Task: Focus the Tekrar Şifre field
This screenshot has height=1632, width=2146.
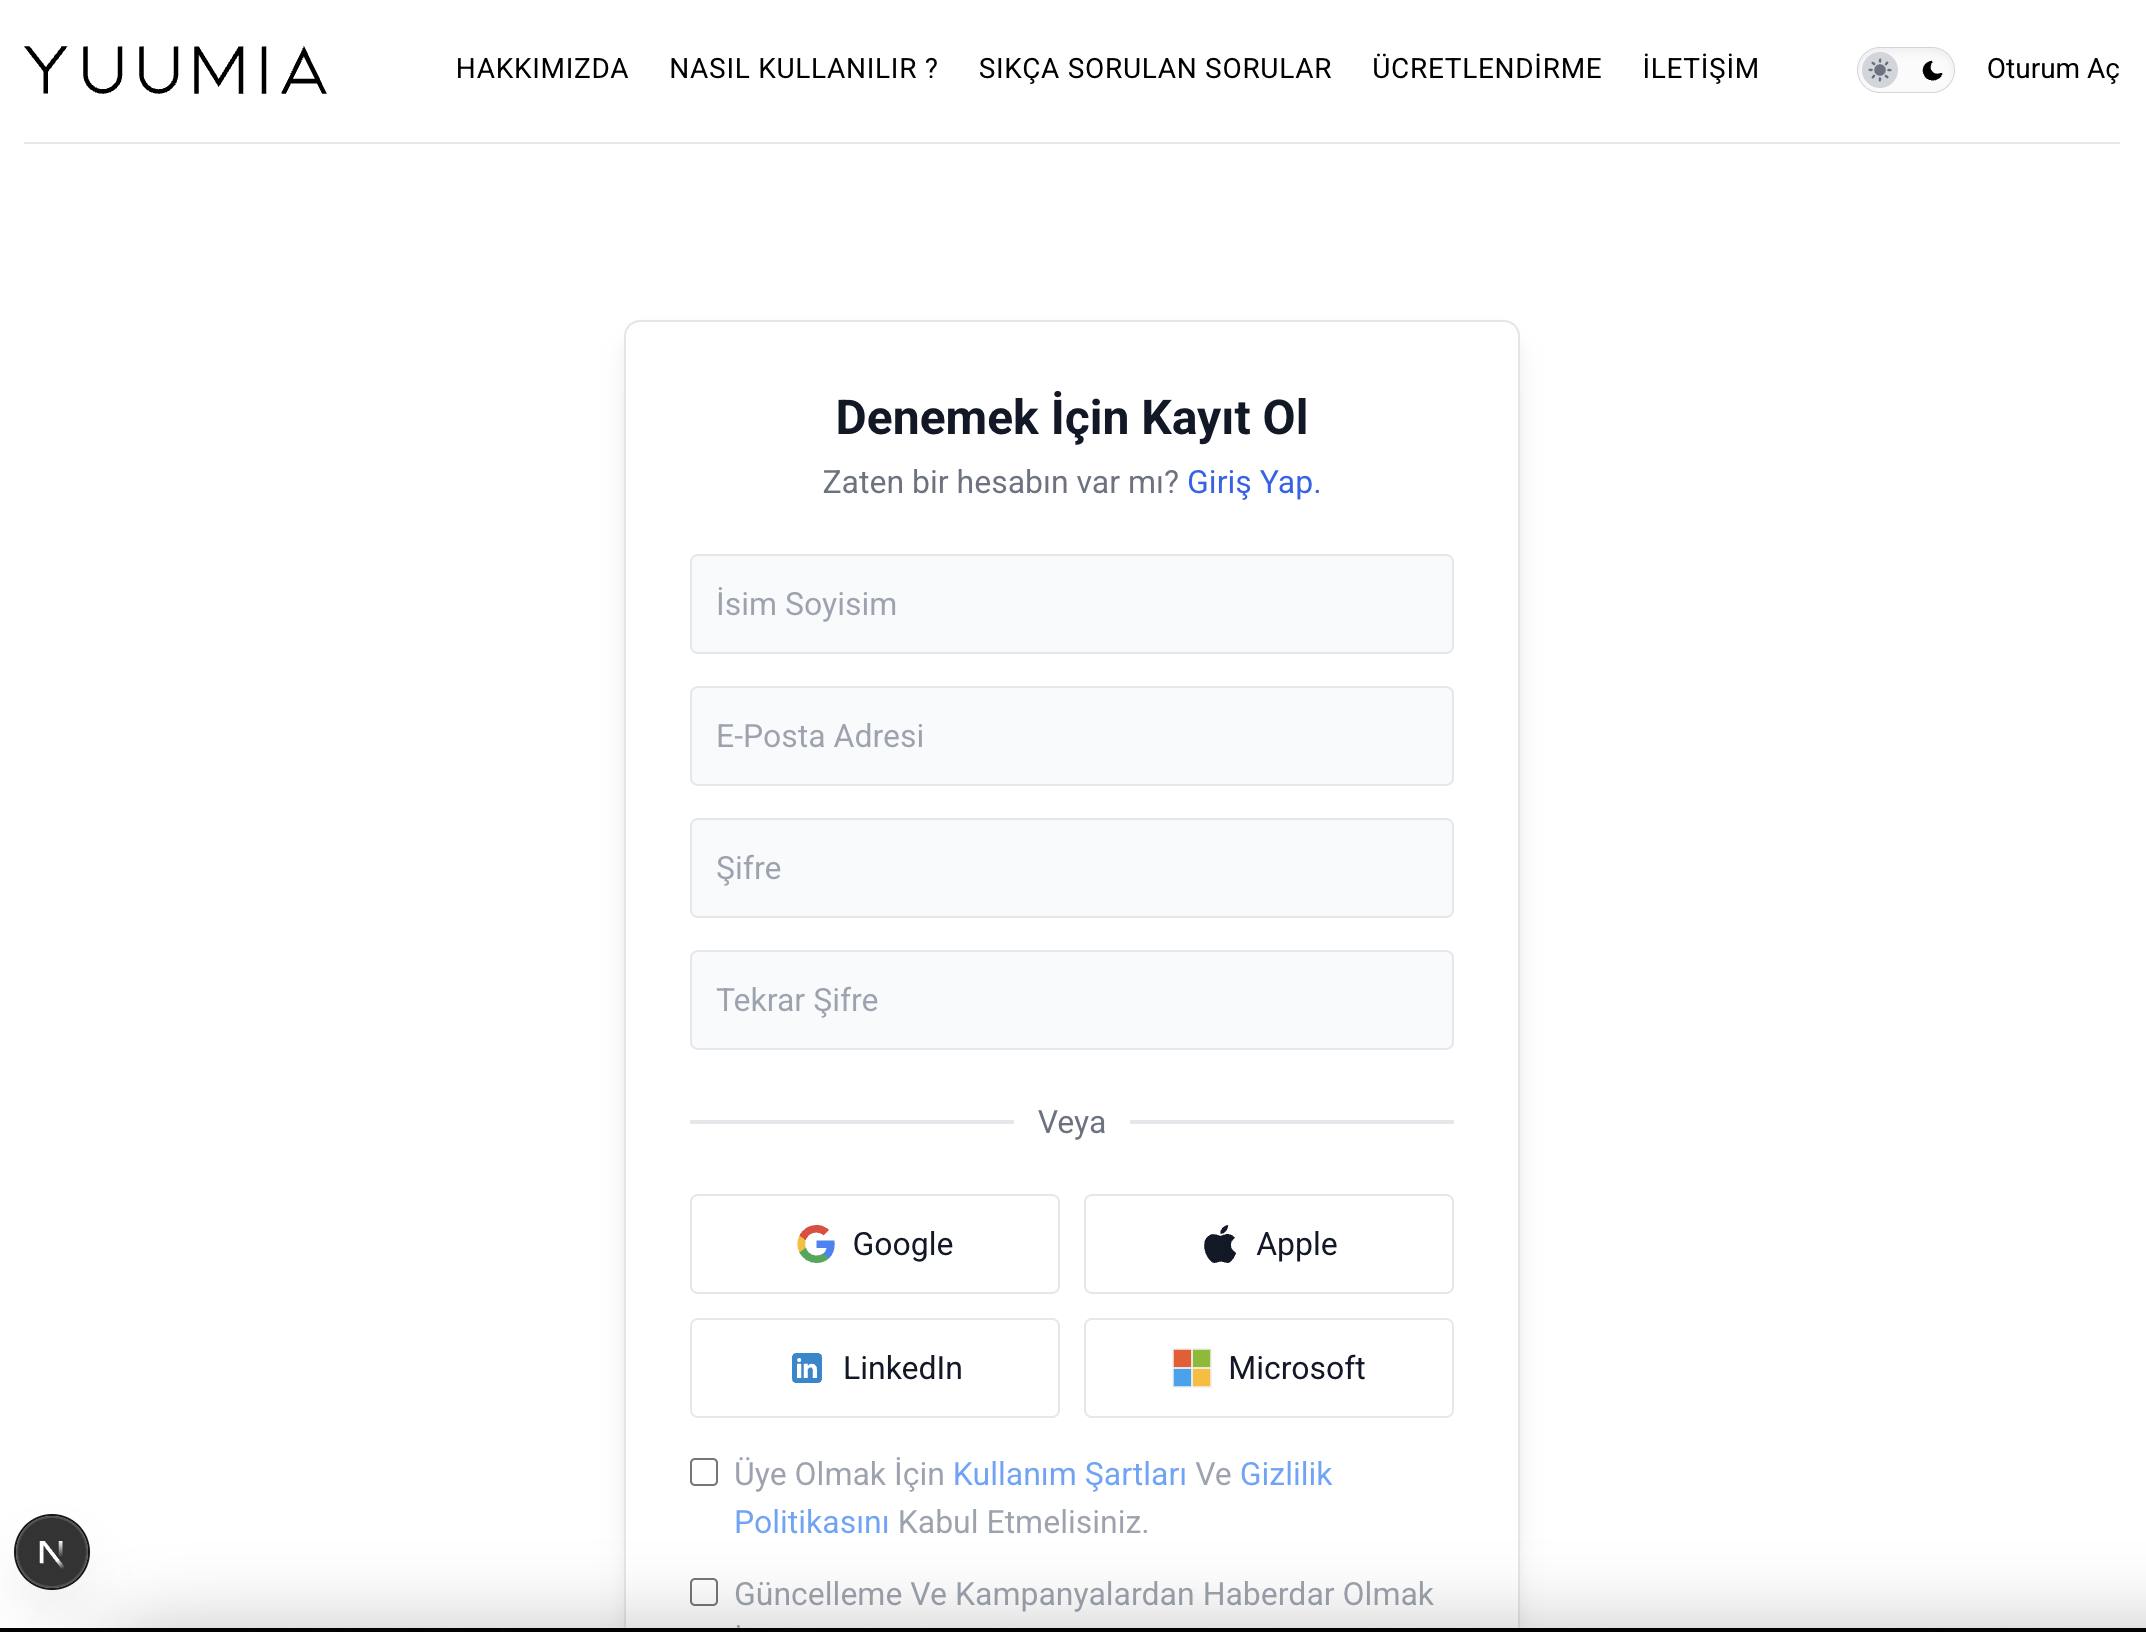Action: [1071, 1000]
